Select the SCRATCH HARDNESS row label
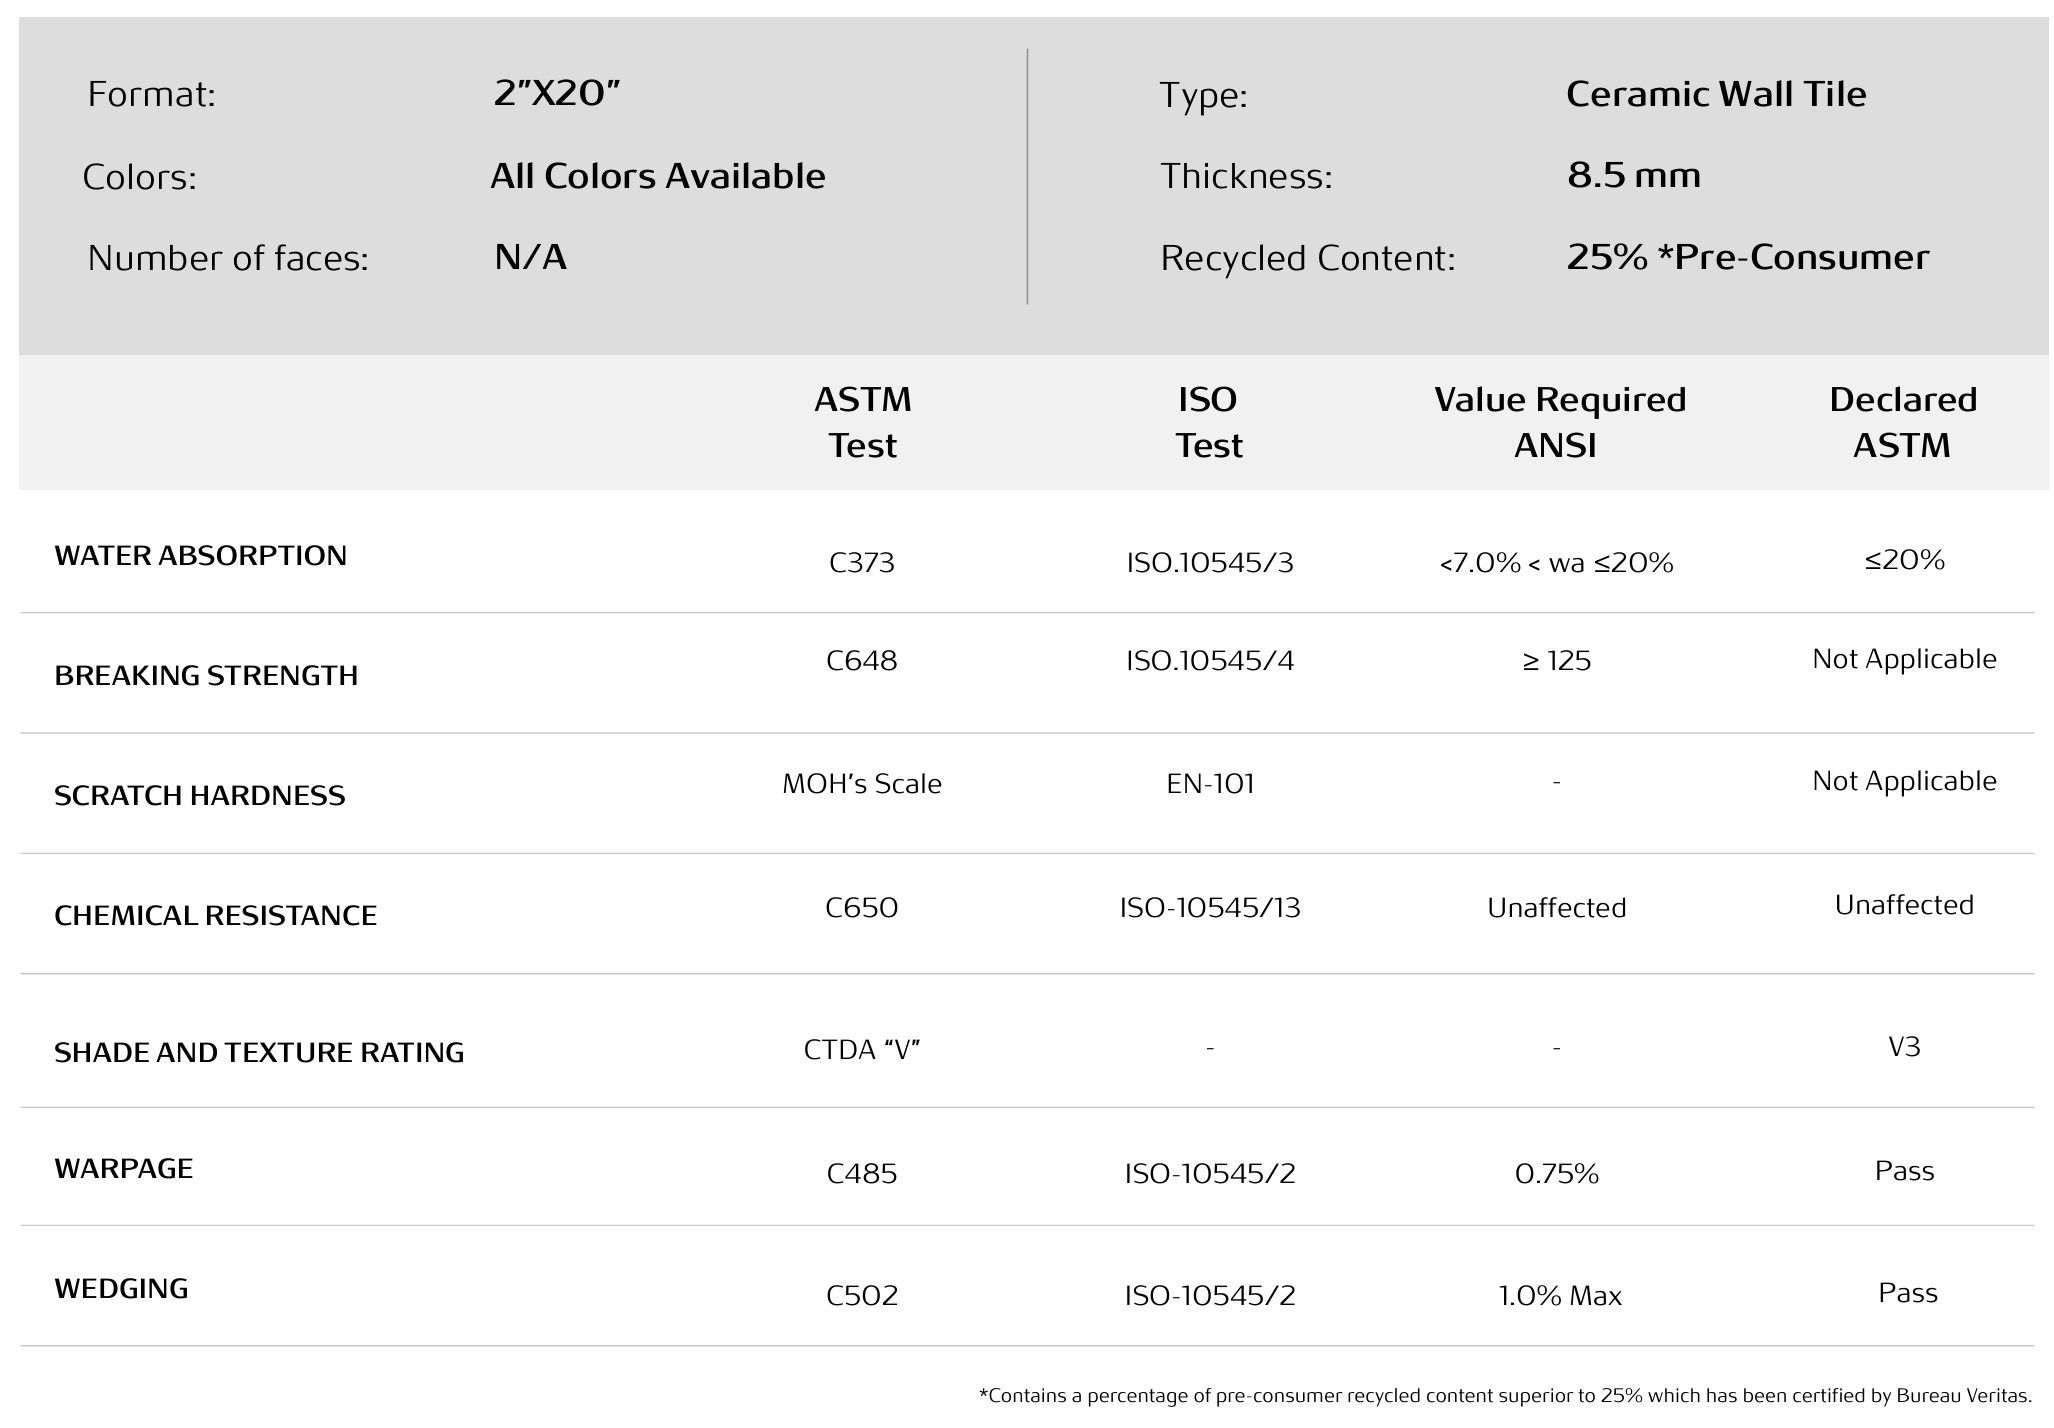2054x1428 pixels. [x=199, y=796]
